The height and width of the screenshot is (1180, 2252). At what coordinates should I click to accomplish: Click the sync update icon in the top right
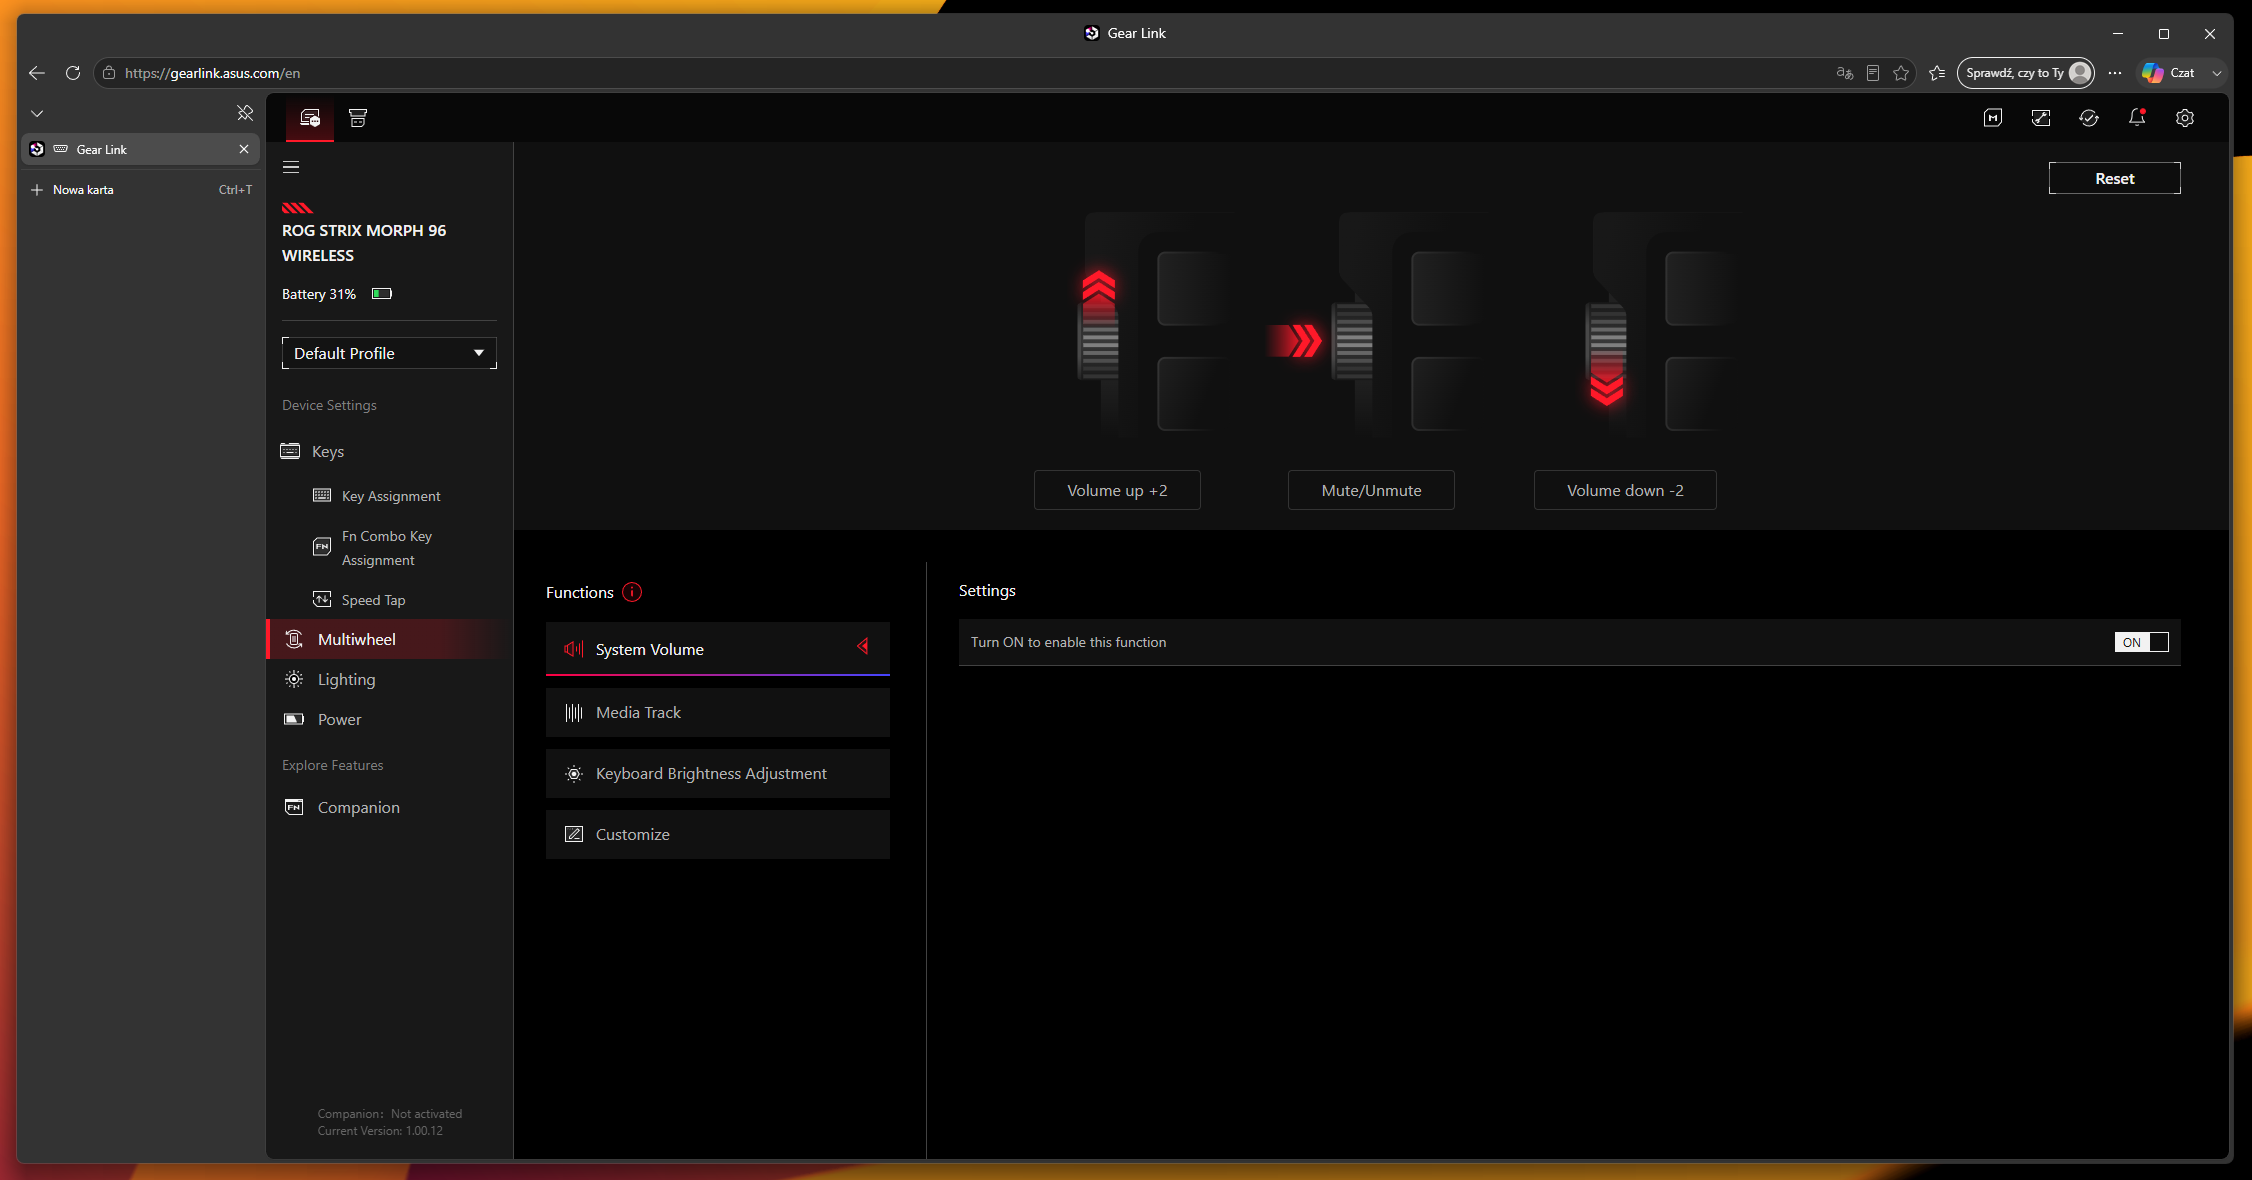pos(2089,118)
